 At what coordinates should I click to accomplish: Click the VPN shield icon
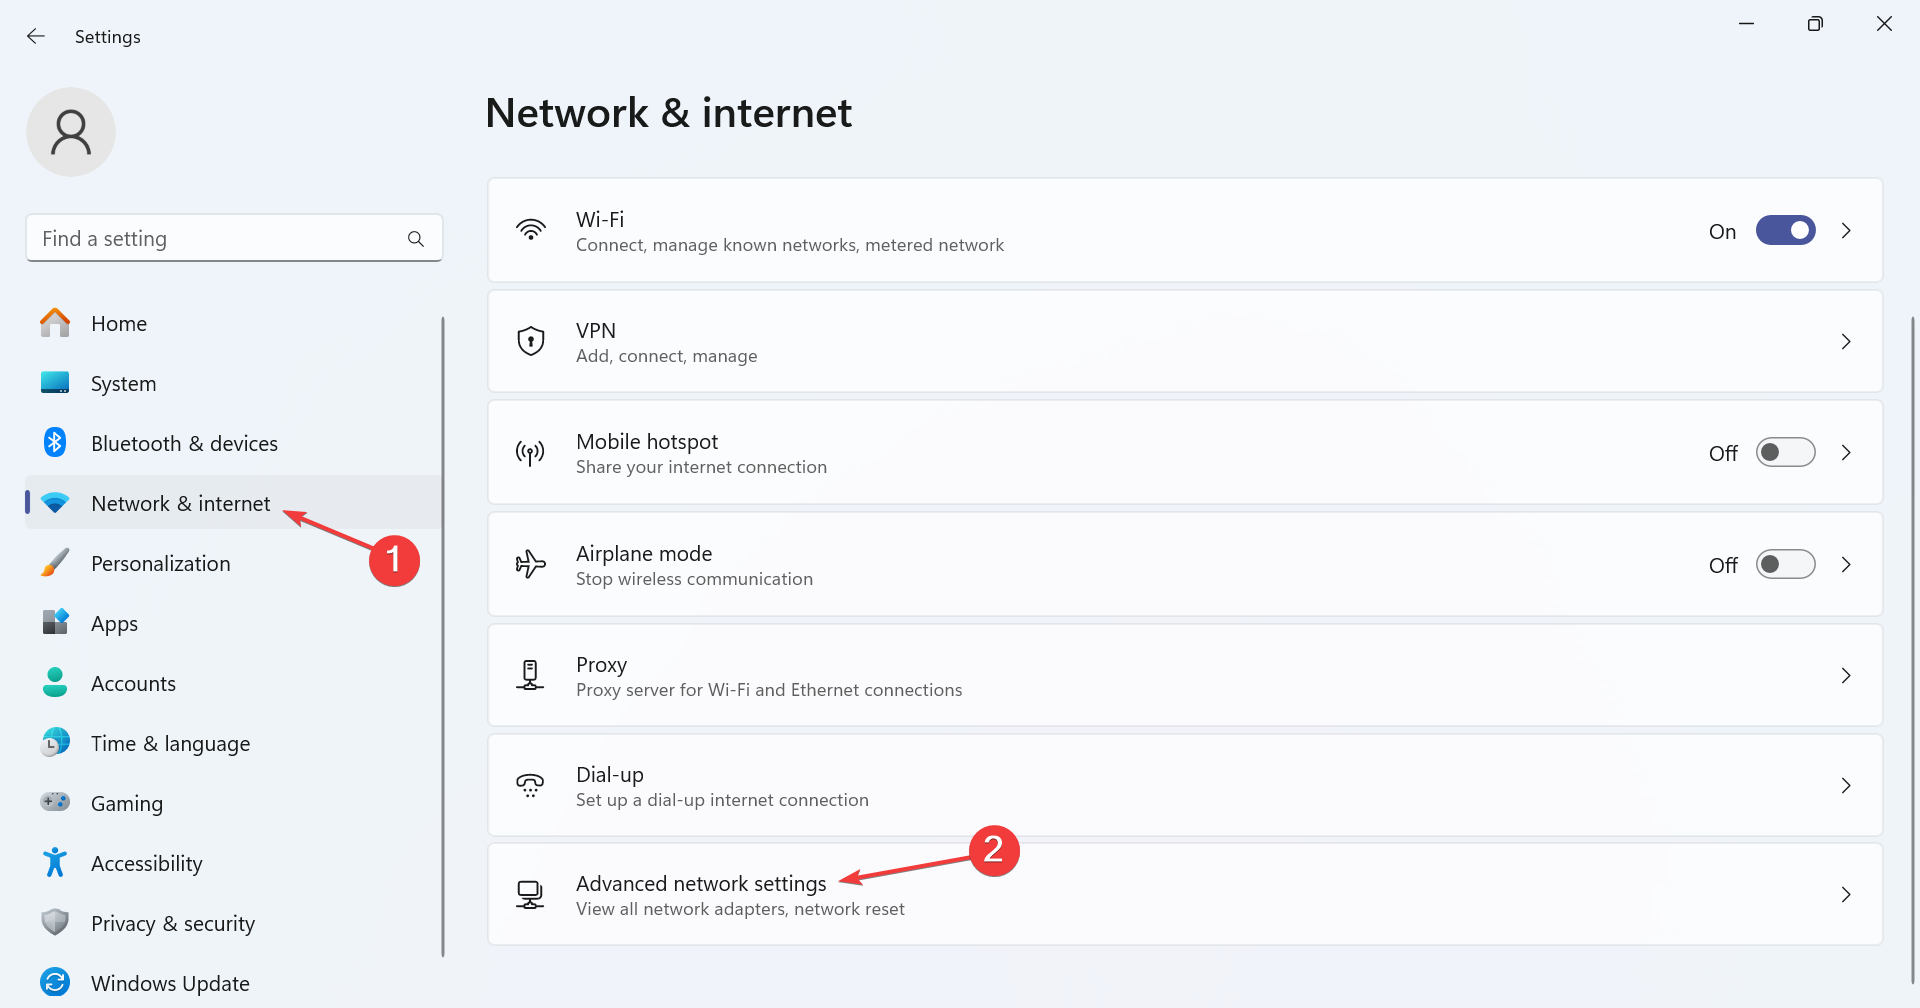[x=531, y=341]
